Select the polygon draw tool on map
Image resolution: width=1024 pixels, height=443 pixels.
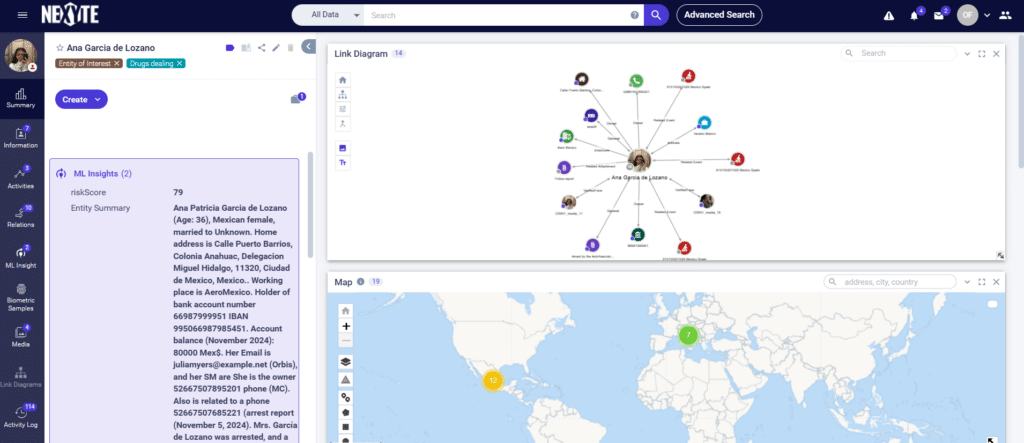click(x=346, y=412)
